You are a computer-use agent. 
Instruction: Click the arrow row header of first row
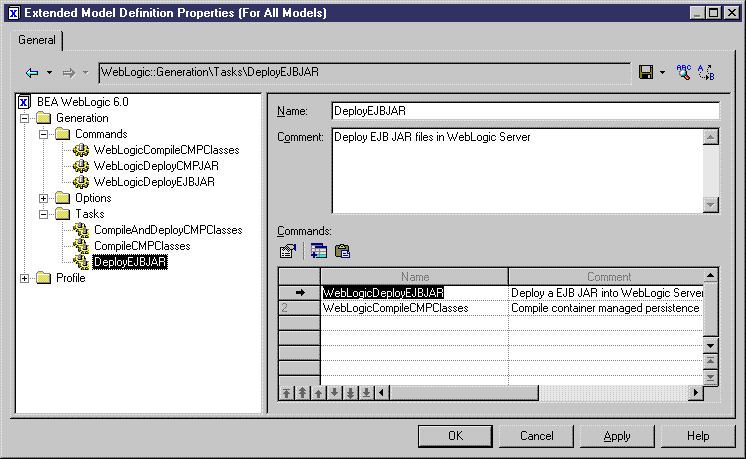[x=299, y=293]
